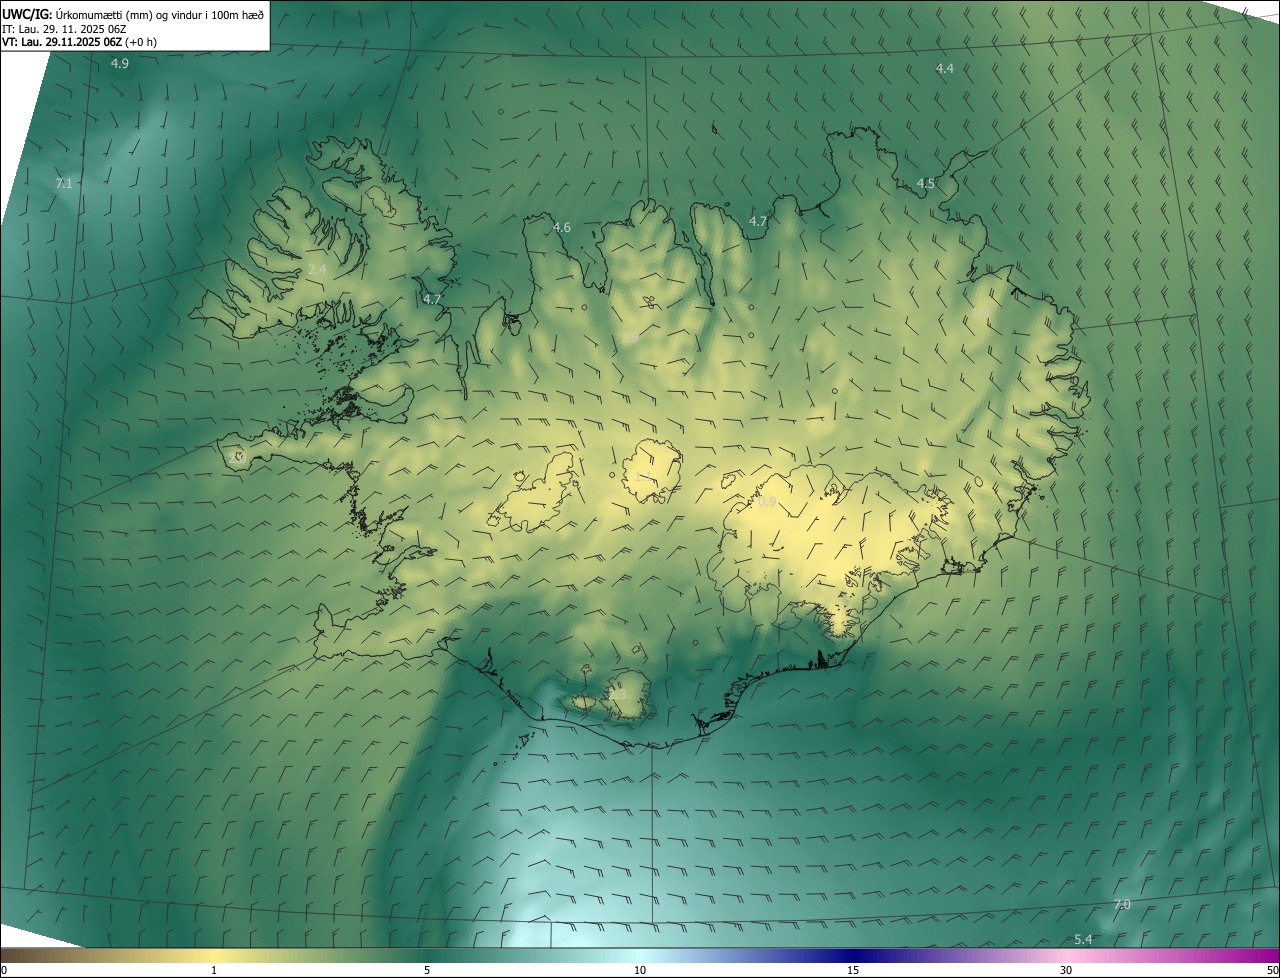The width and height of the screenshot is (1280, 978).
Task: Click the 50 tick label on the color scale
Action: coord(1272,971)
